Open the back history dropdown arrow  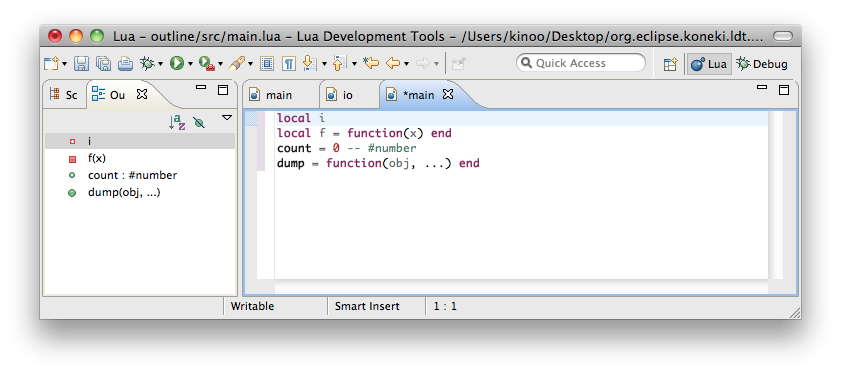tap(406, 64)
